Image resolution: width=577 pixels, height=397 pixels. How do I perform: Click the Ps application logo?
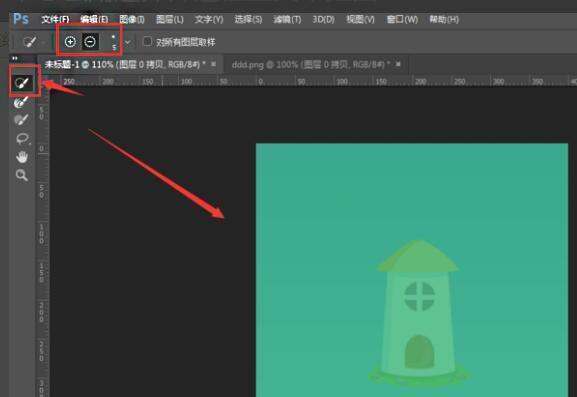point(21,19)
